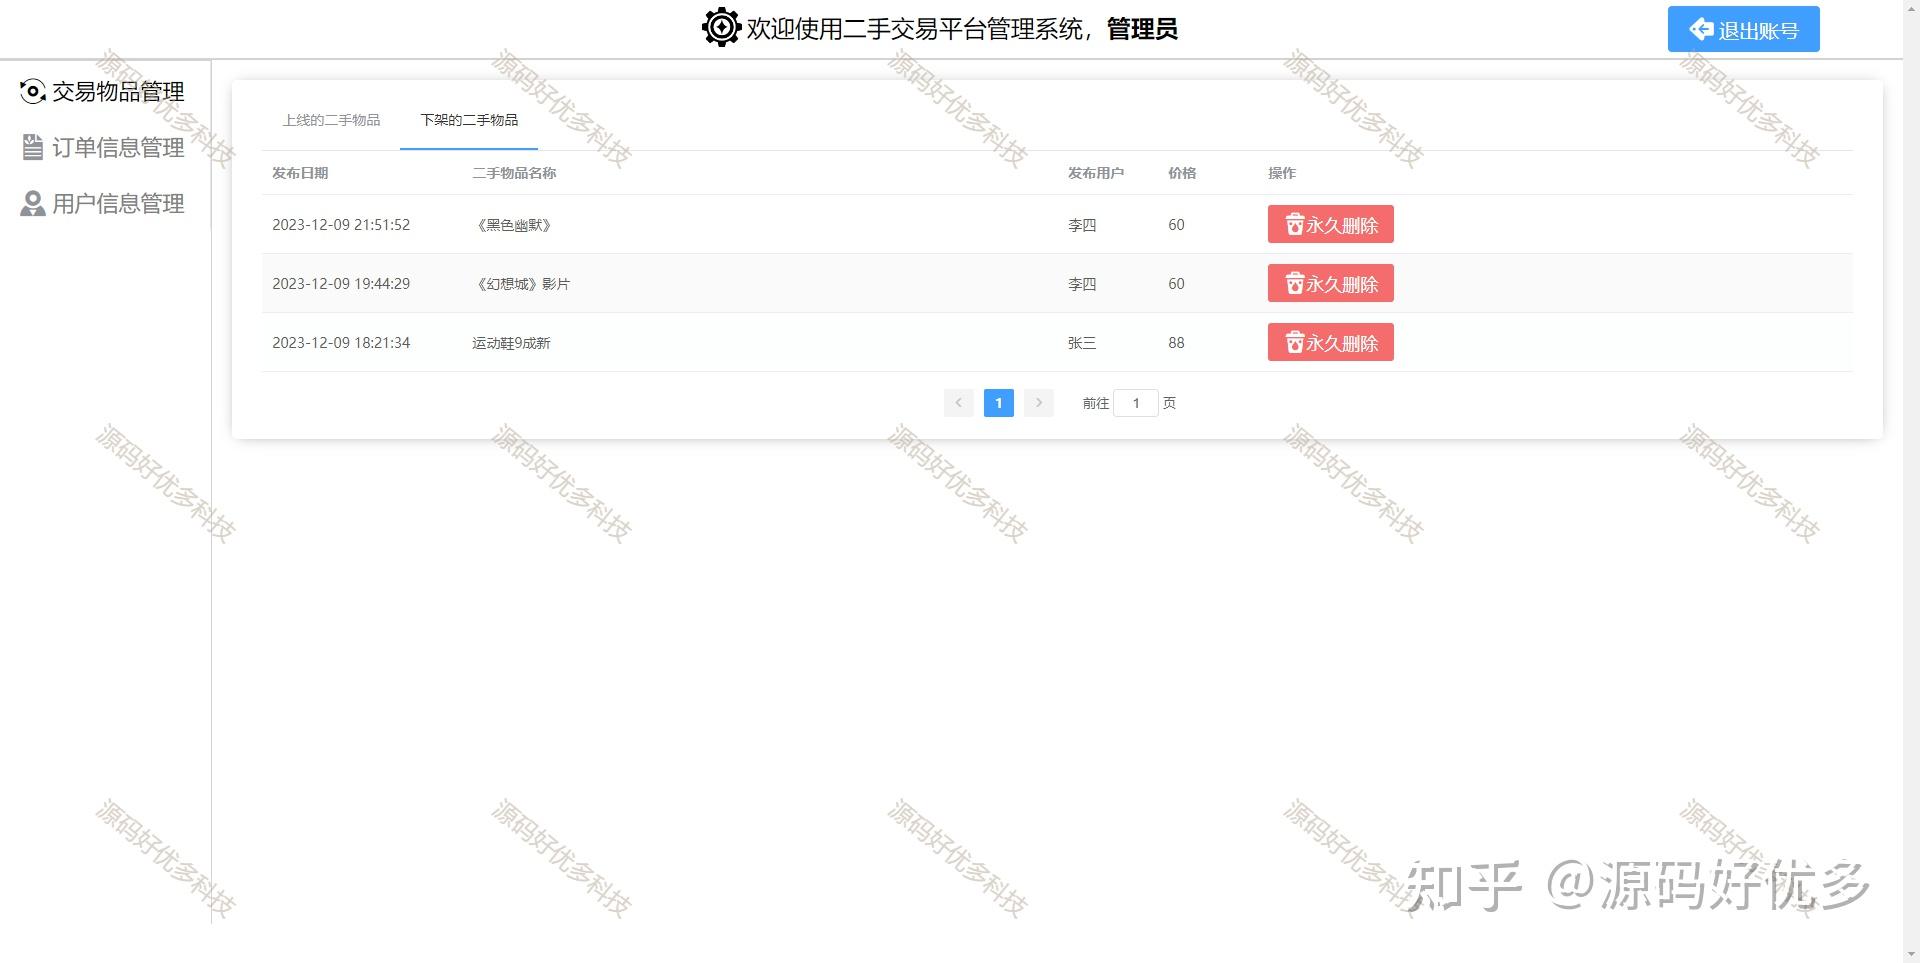Switch to the 上线的二手物品 tab
The height and width of the screenshot is (963, 1920).
tap(331, 120)
